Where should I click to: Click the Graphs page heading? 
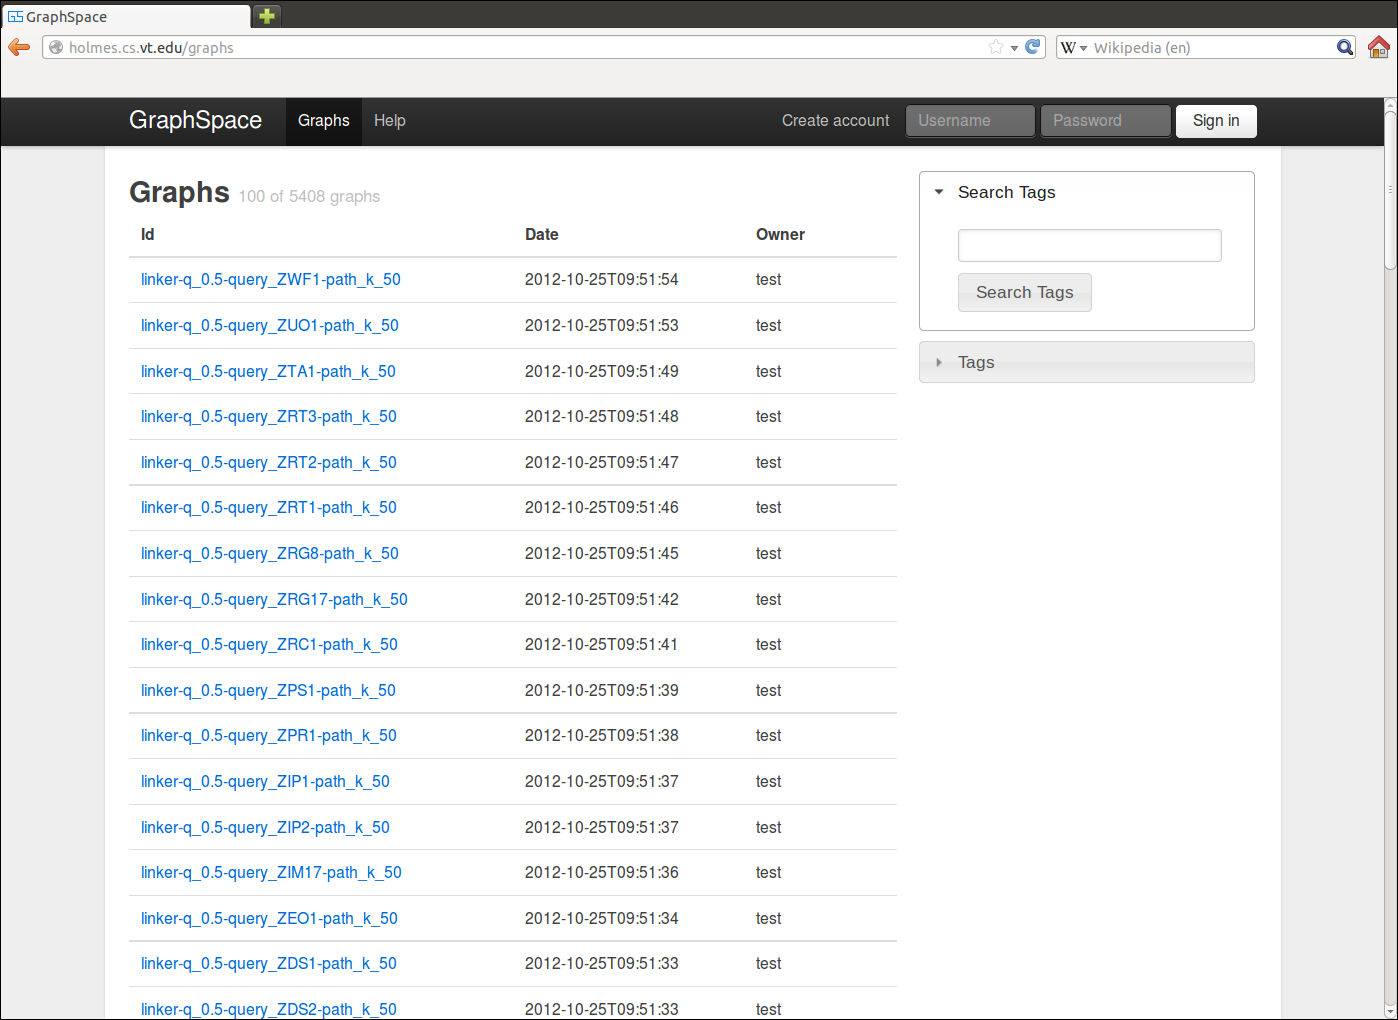[179, 192]
